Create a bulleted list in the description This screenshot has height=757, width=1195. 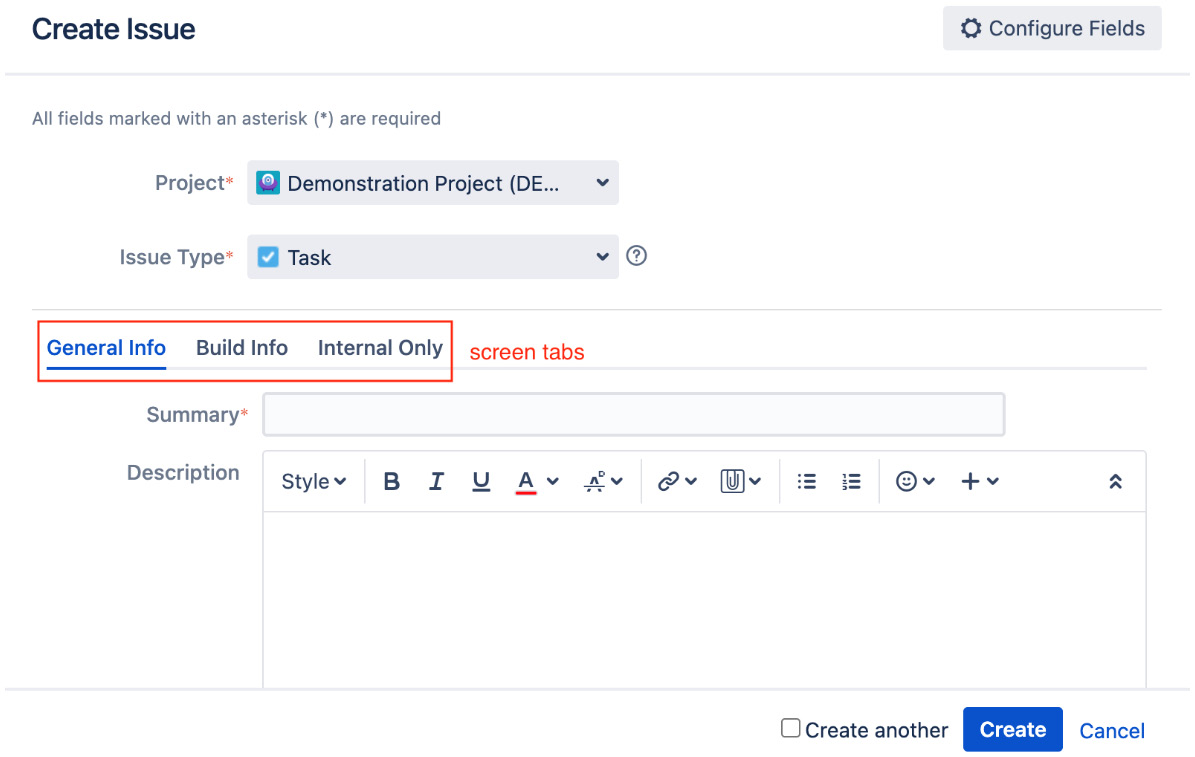(806, 481)
